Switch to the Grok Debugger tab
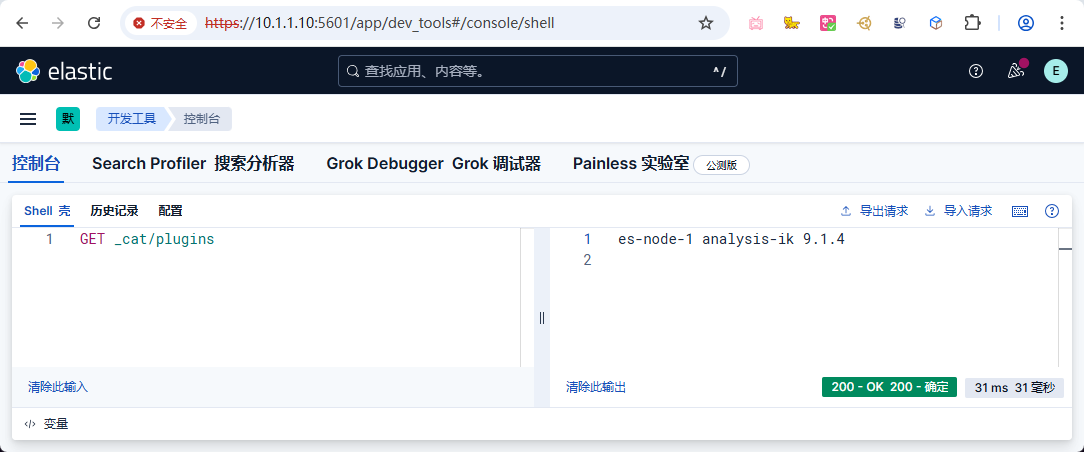The image size is (1084, 452). pos(433,164)
